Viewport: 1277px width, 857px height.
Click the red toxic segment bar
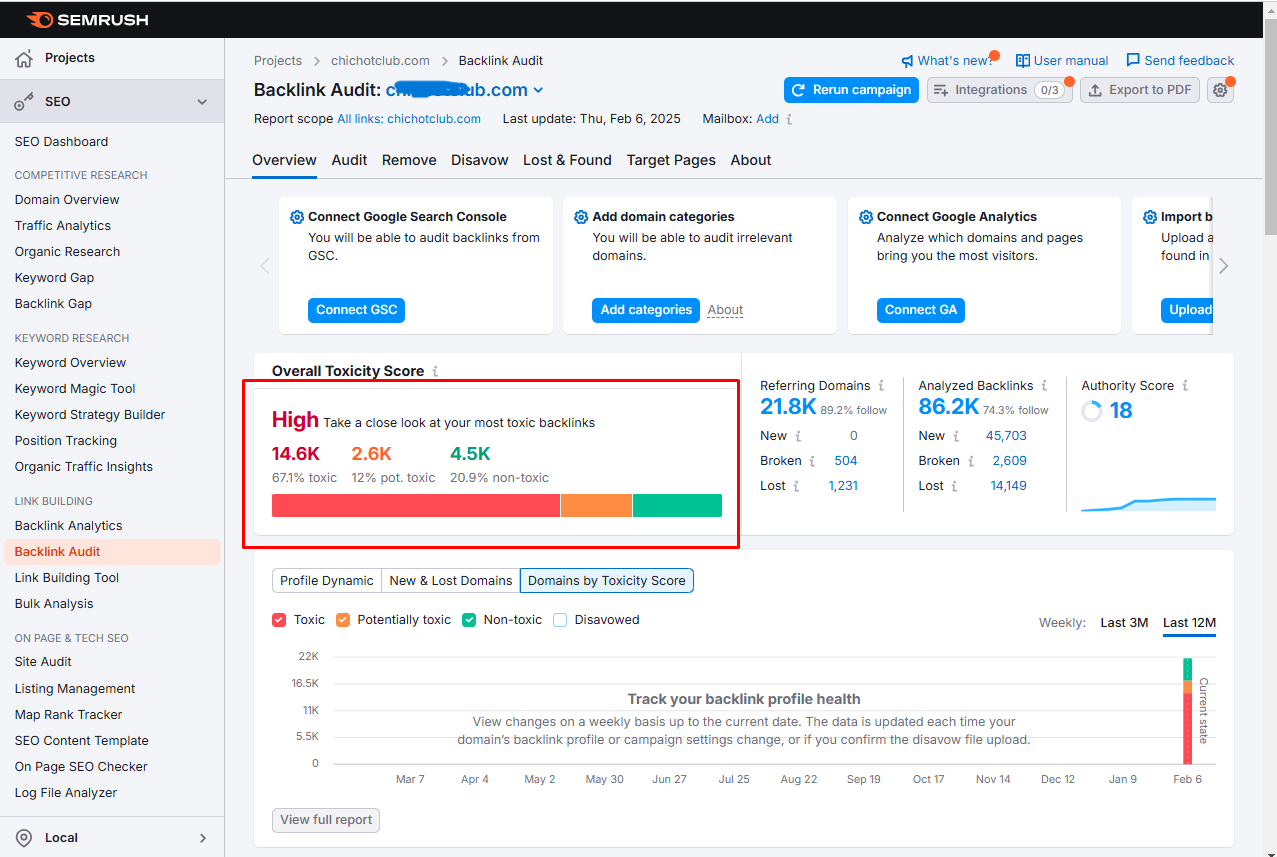415,505
